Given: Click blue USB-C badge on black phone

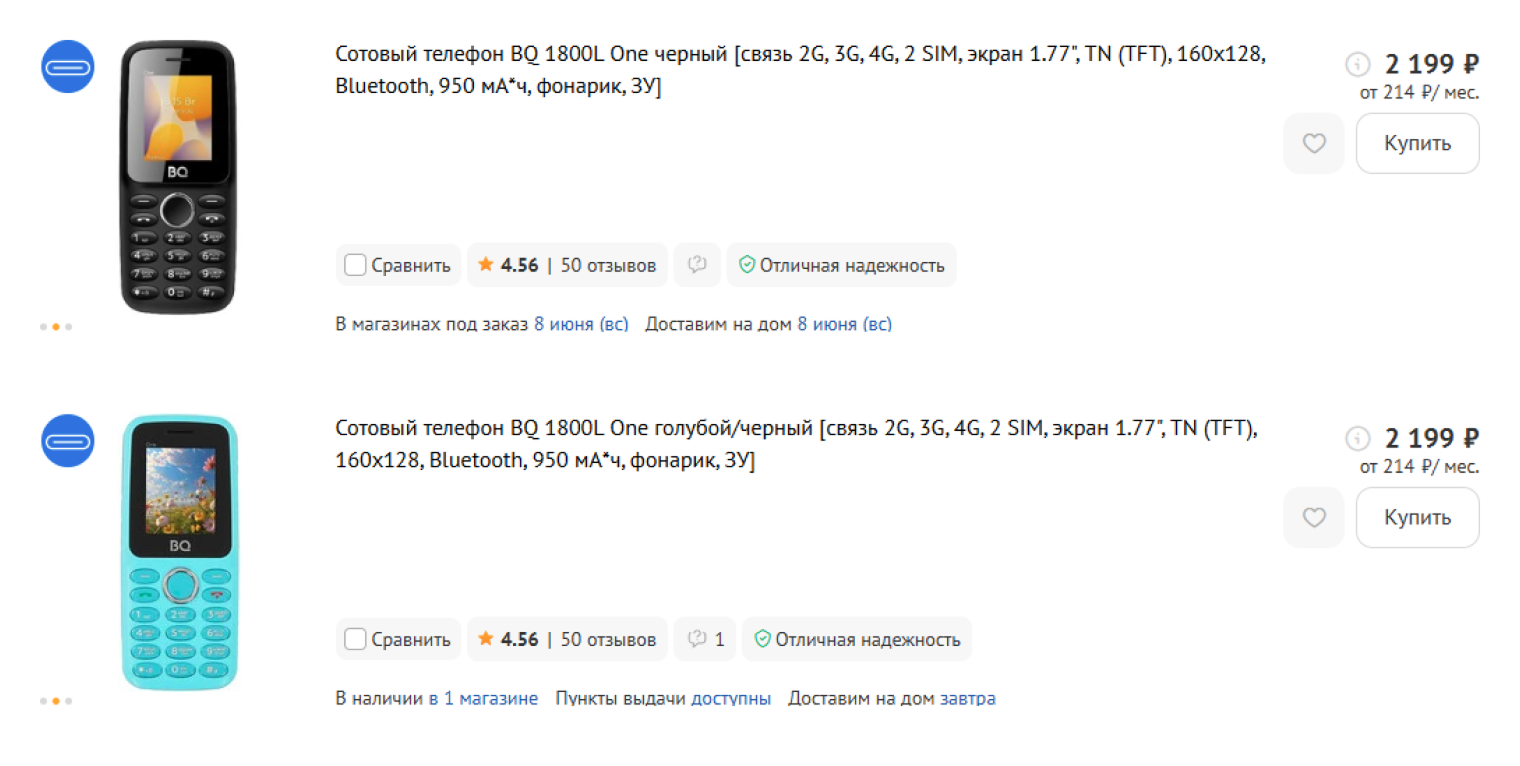Looking at the screenshot, I should [67, 67].
